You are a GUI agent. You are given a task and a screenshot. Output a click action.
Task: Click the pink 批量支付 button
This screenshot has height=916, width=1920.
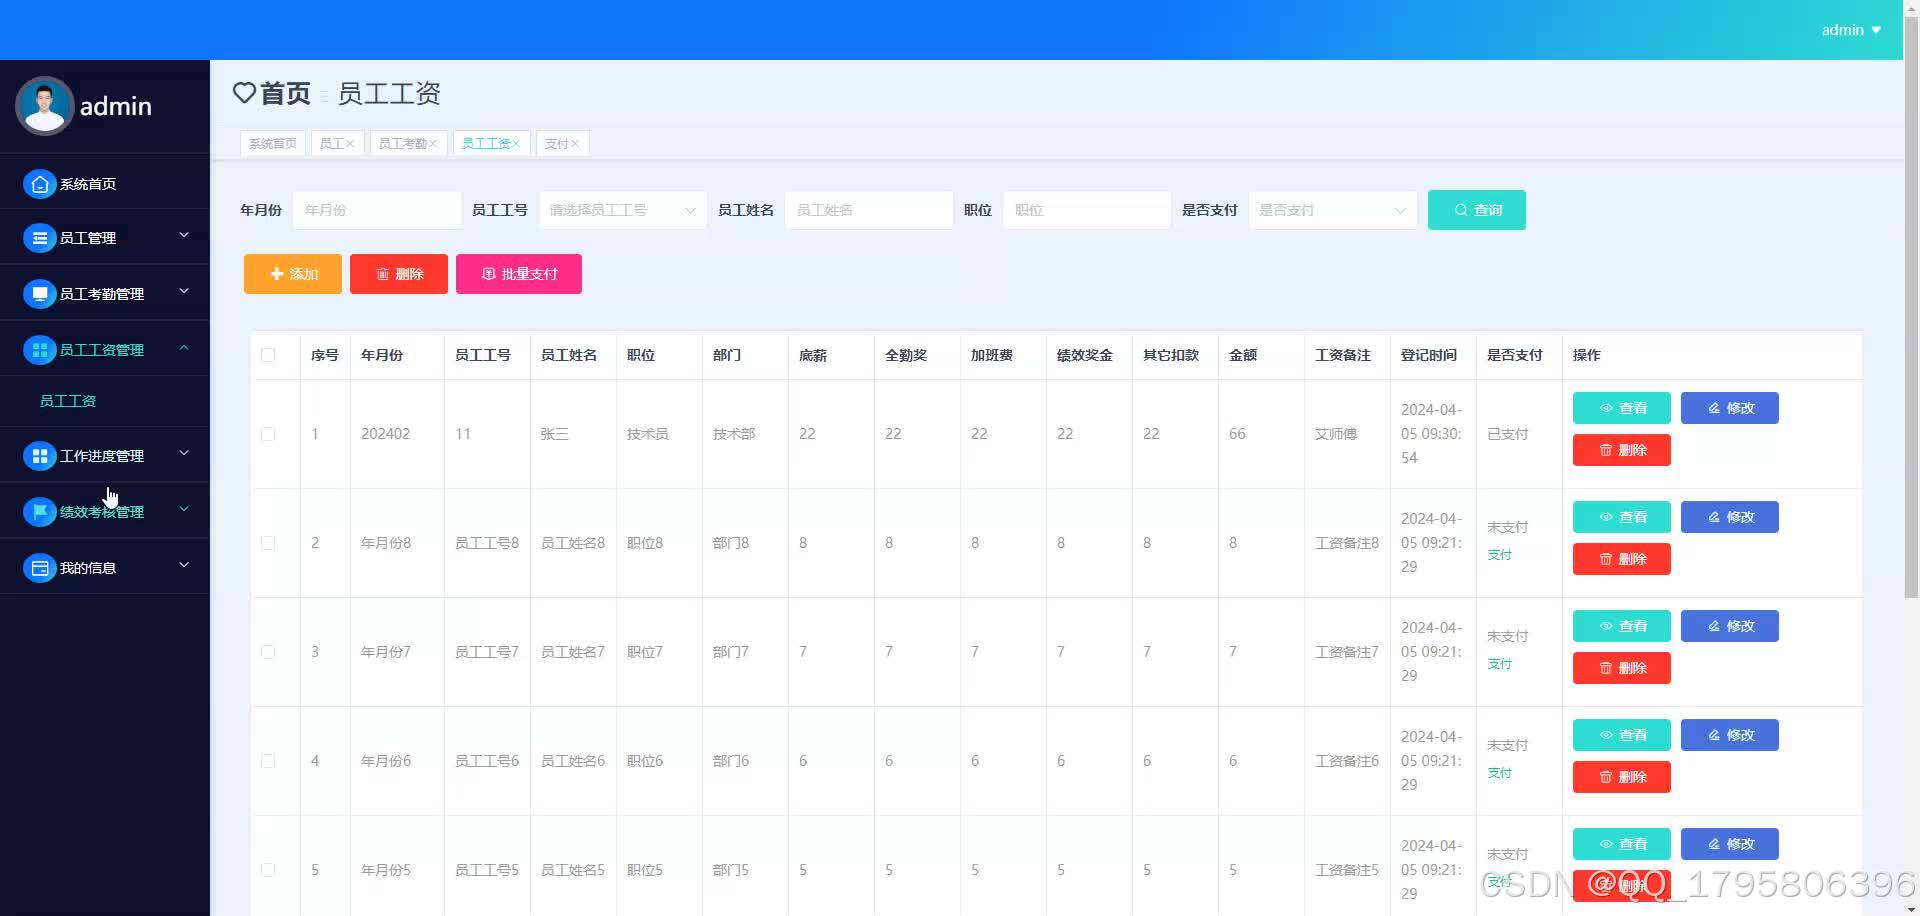pos(519,274)
